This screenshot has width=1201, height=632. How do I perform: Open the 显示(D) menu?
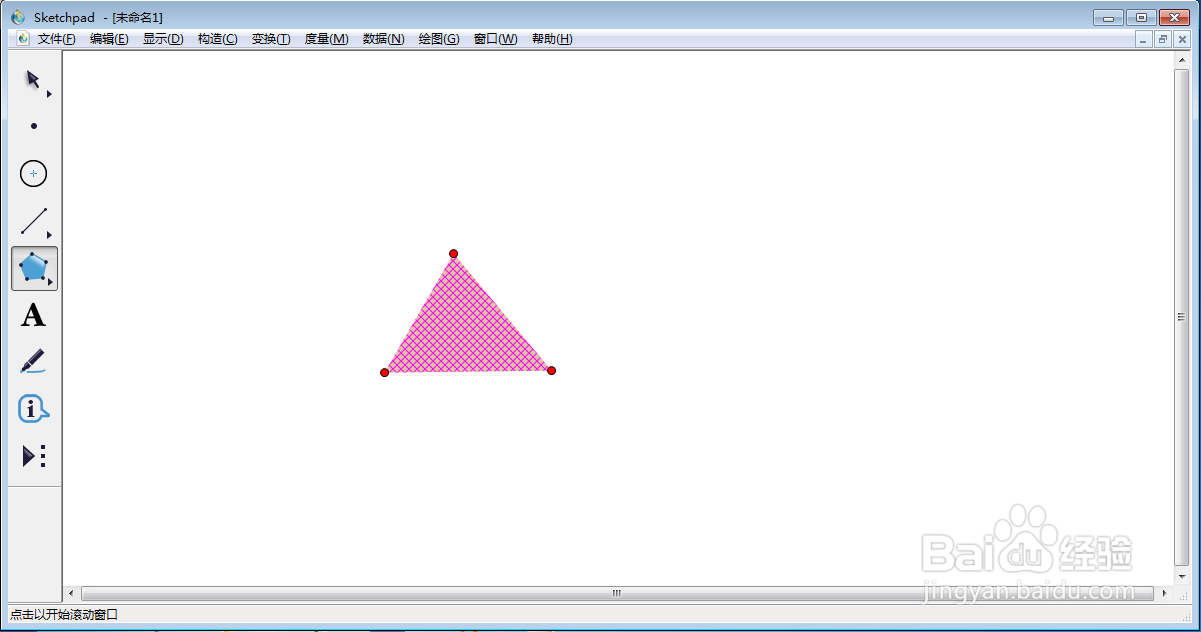163,39
